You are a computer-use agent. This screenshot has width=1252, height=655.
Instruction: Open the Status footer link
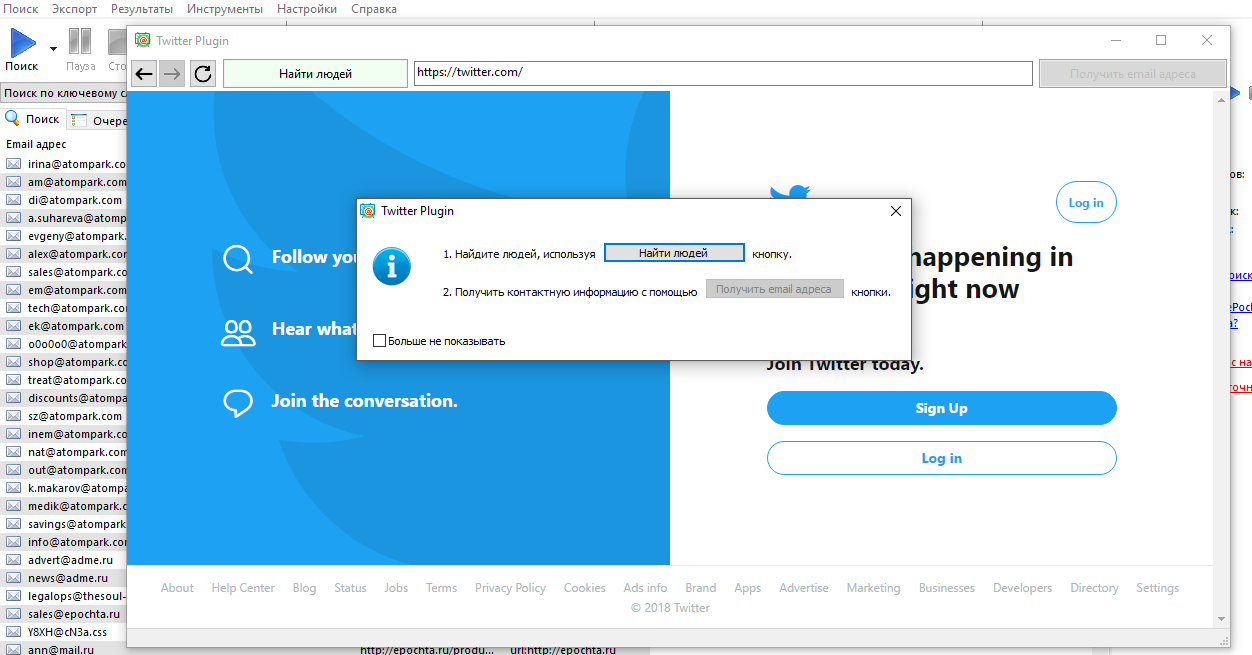point(350,588)
